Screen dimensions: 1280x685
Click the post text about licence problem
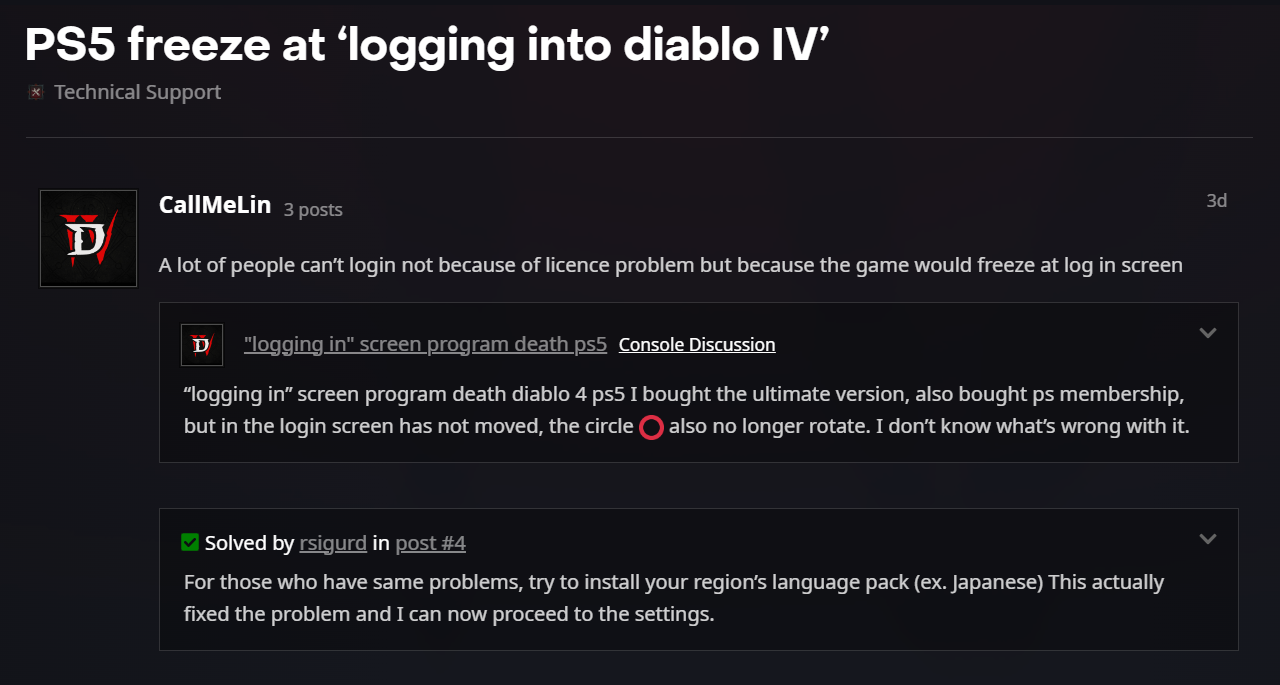(670, 266)
